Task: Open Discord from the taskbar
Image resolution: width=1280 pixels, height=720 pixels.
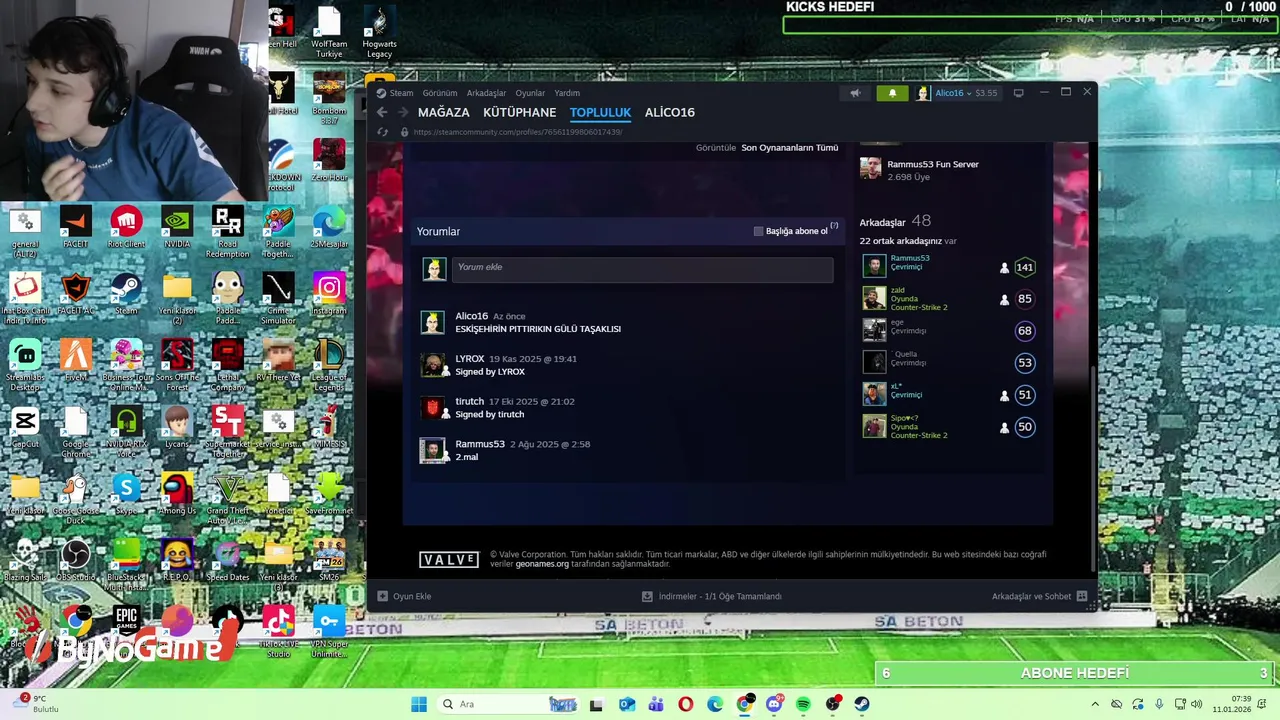Action: [x=774, y=704]
